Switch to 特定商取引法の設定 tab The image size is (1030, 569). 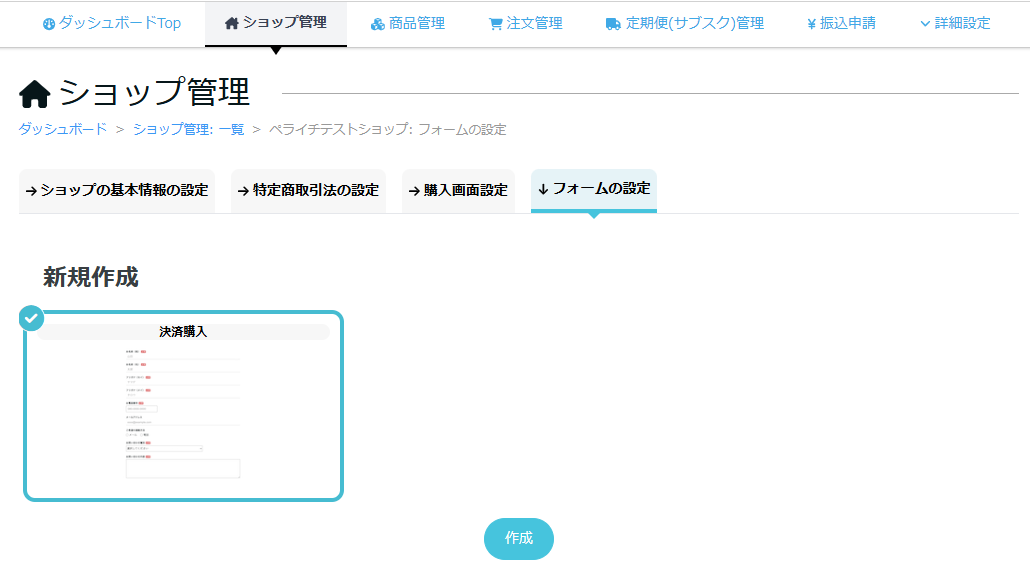[308, 191]
